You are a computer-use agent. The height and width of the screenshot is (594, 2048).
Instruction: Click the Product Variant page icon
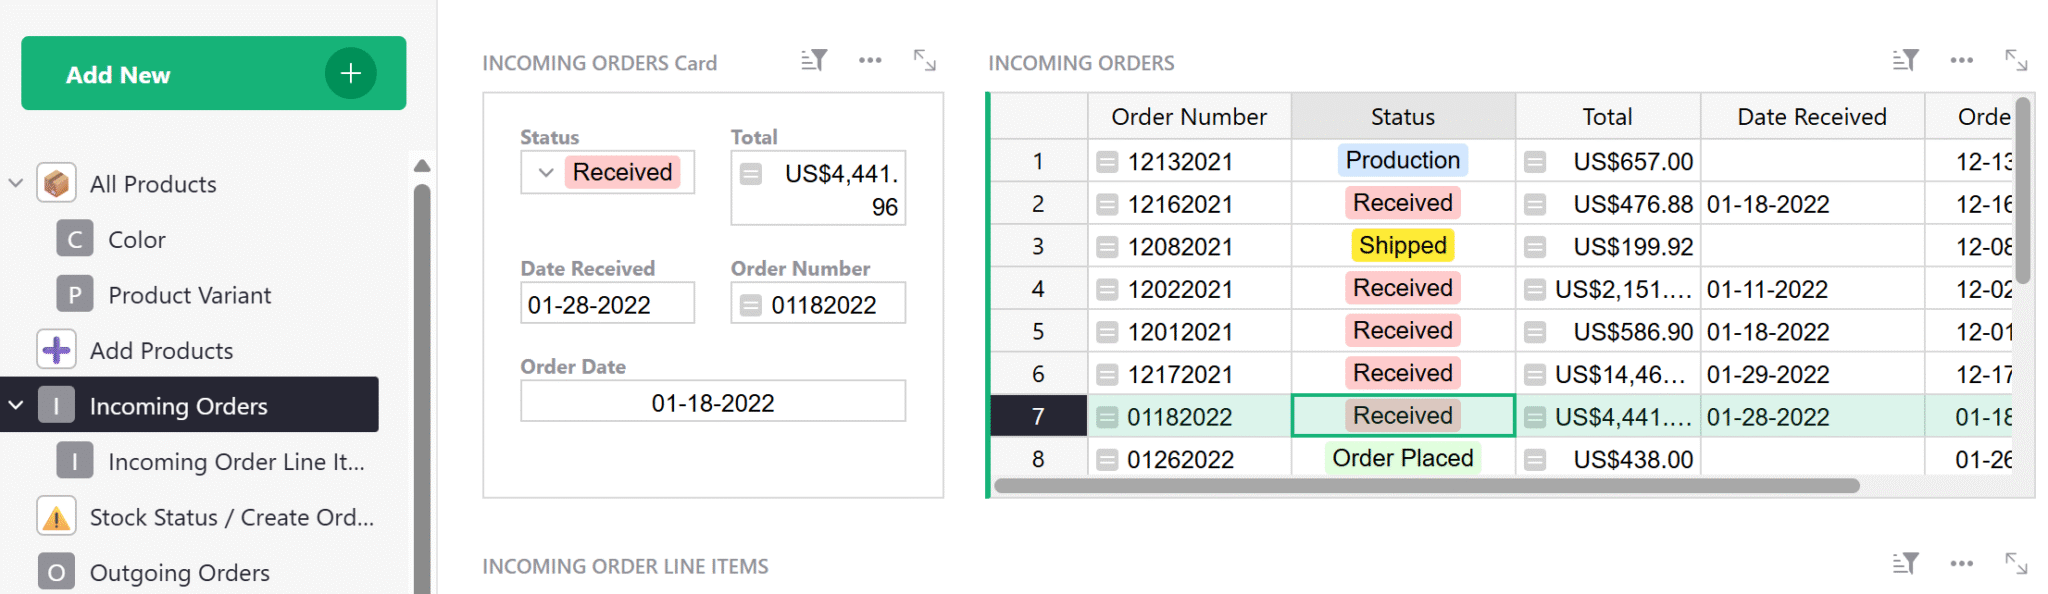(74, 295)
